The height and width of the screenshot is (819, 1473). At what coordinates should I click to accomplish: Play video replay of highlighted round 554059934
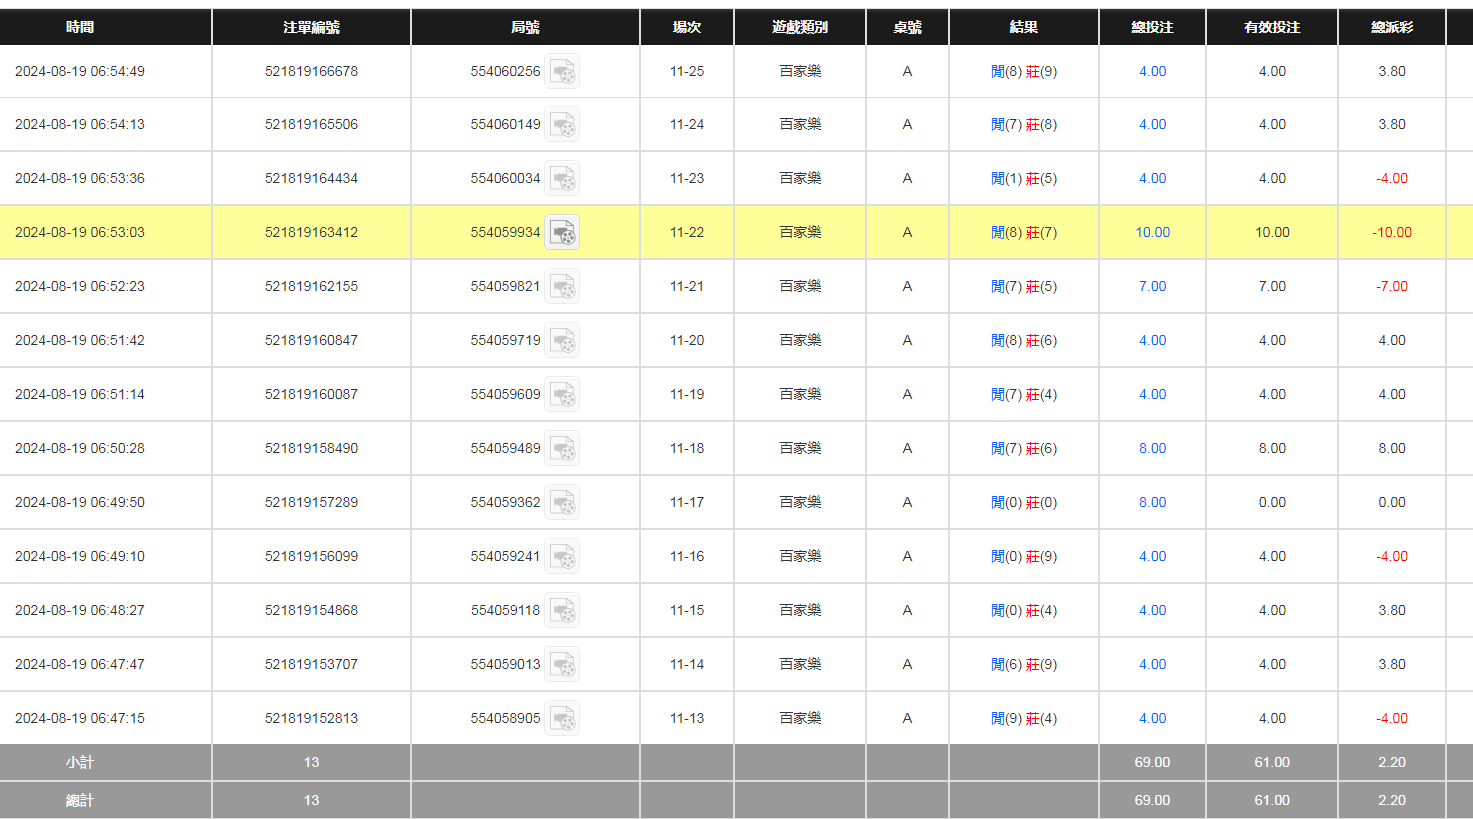562,233
